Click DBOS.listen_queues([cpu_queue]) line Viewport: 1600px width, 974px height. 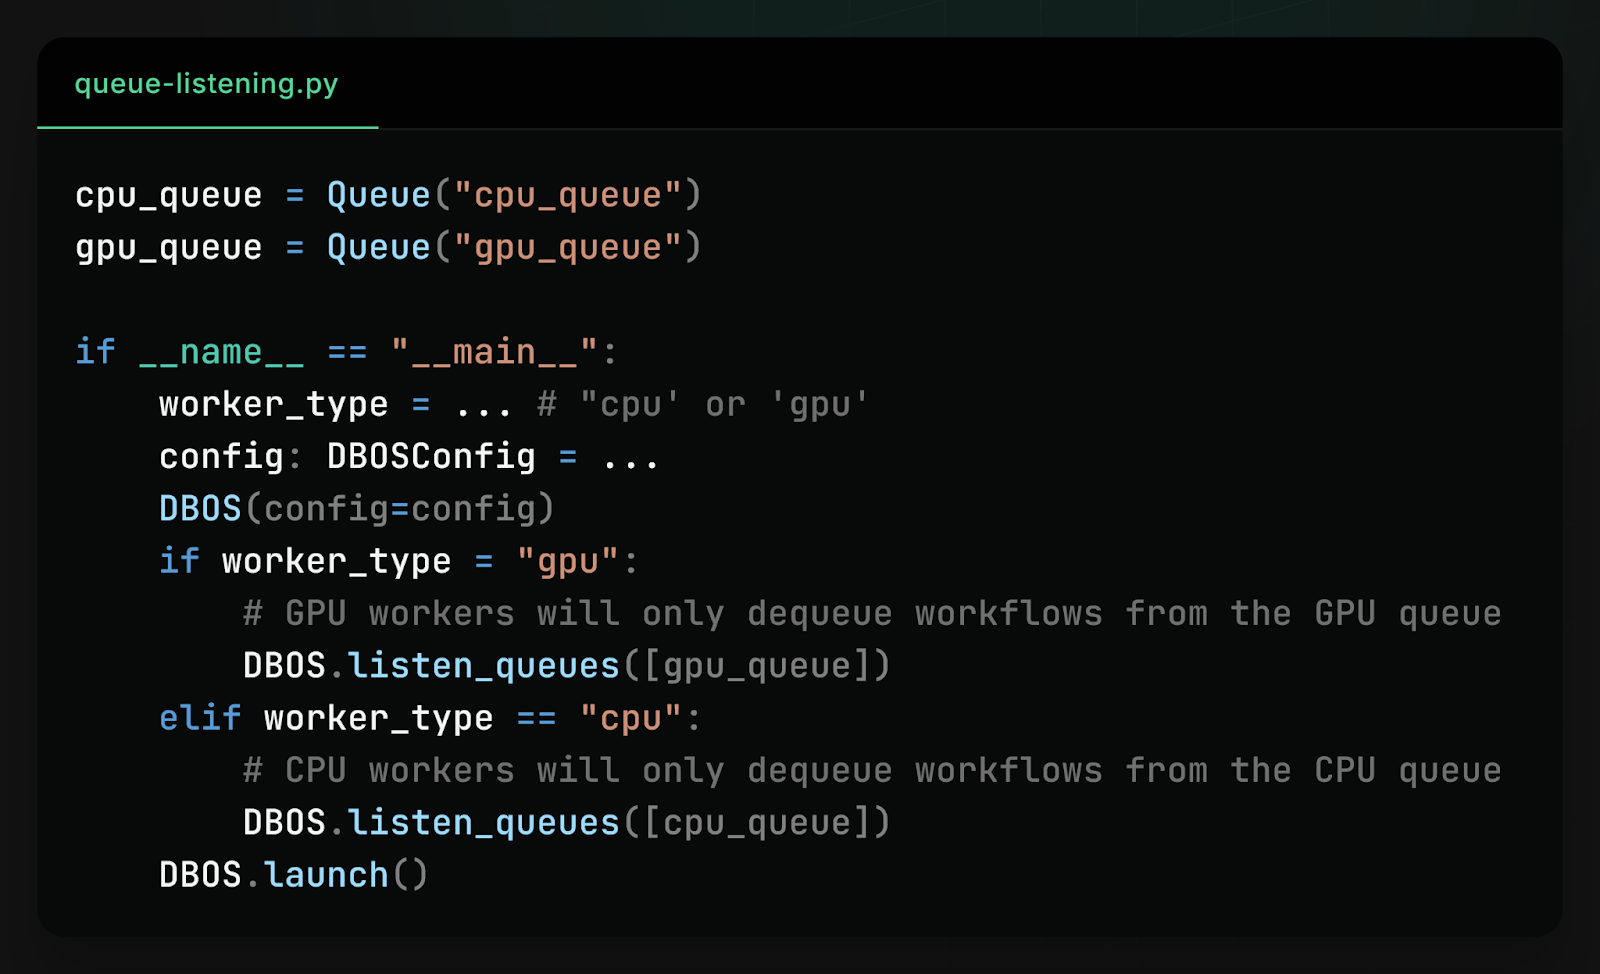[567, 823]
